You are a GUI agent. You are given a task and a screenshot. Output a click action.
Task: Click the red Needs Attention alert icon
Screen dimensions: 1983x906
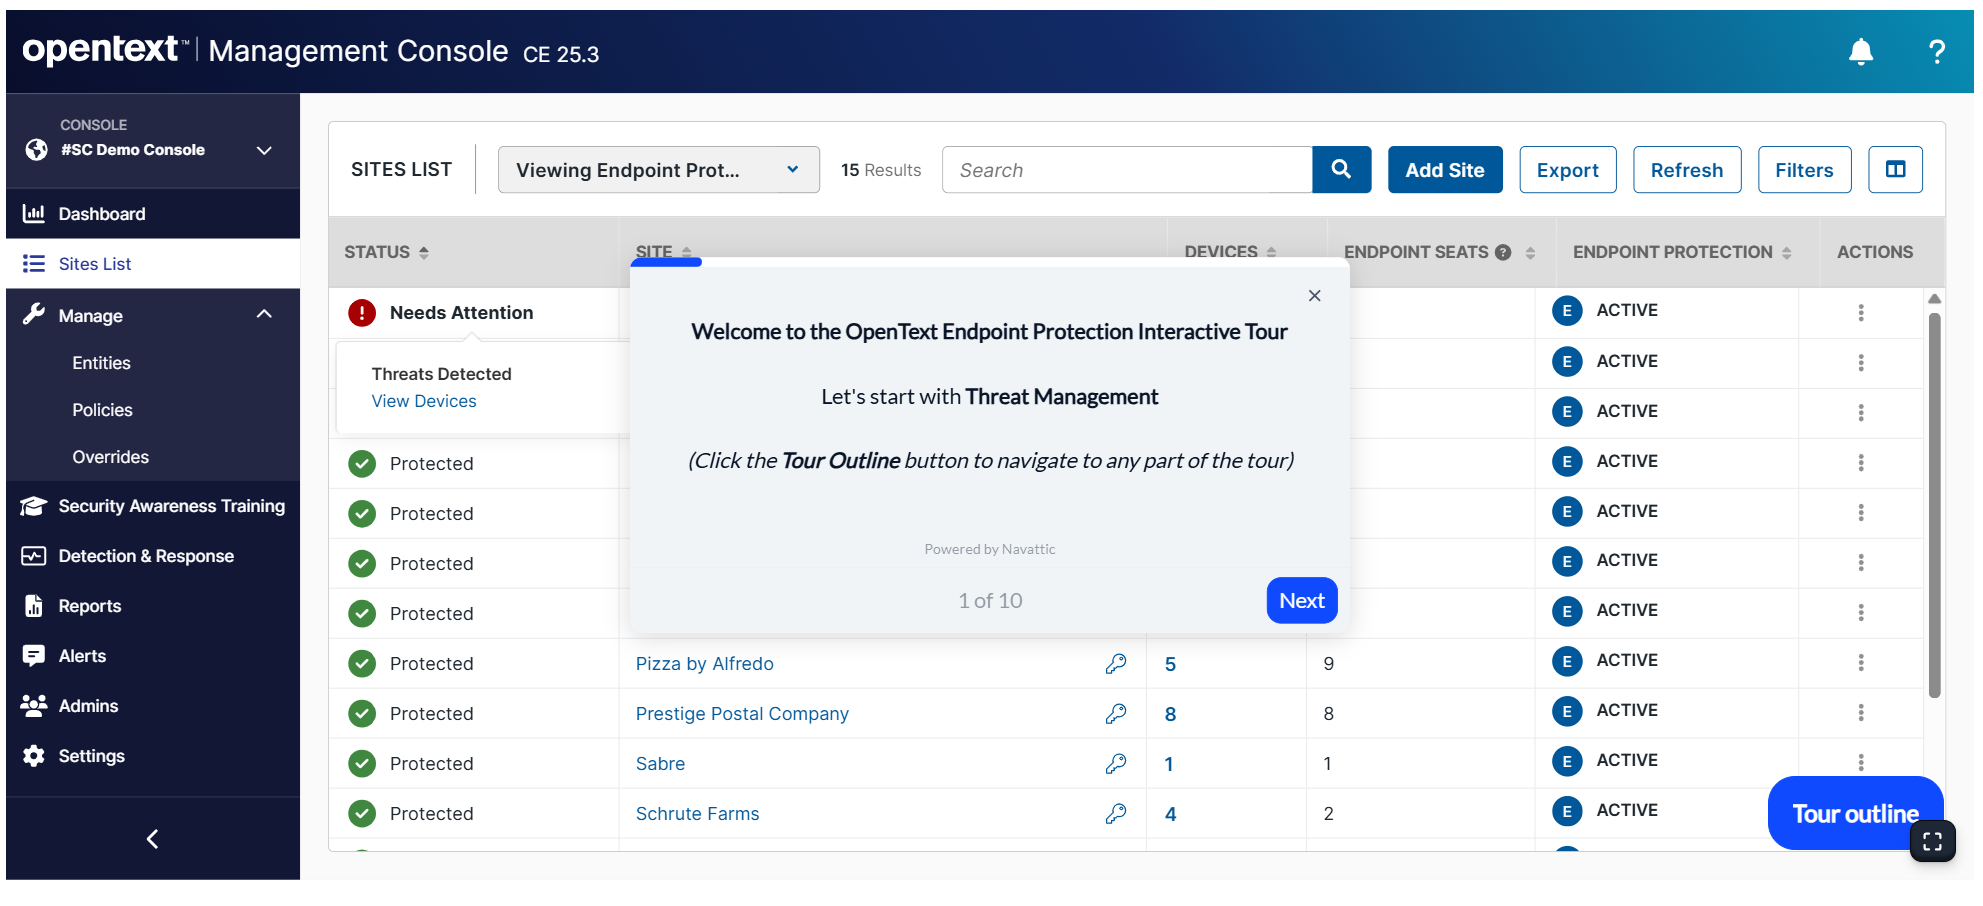point(362,313)
